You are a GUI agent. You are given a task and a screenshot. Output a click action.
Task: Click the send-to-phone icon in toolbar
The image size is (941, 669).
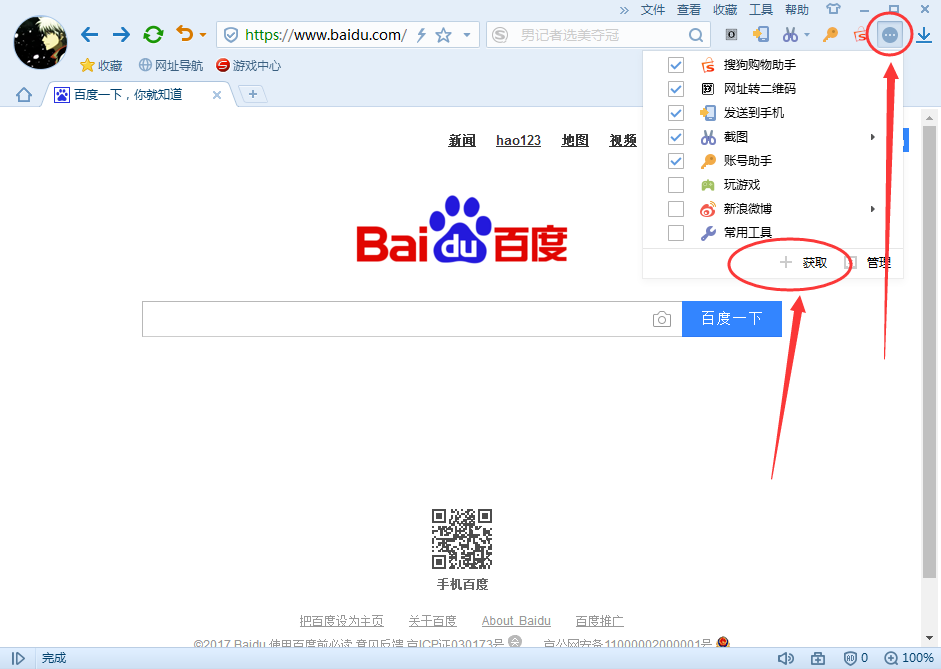[760, 34]
